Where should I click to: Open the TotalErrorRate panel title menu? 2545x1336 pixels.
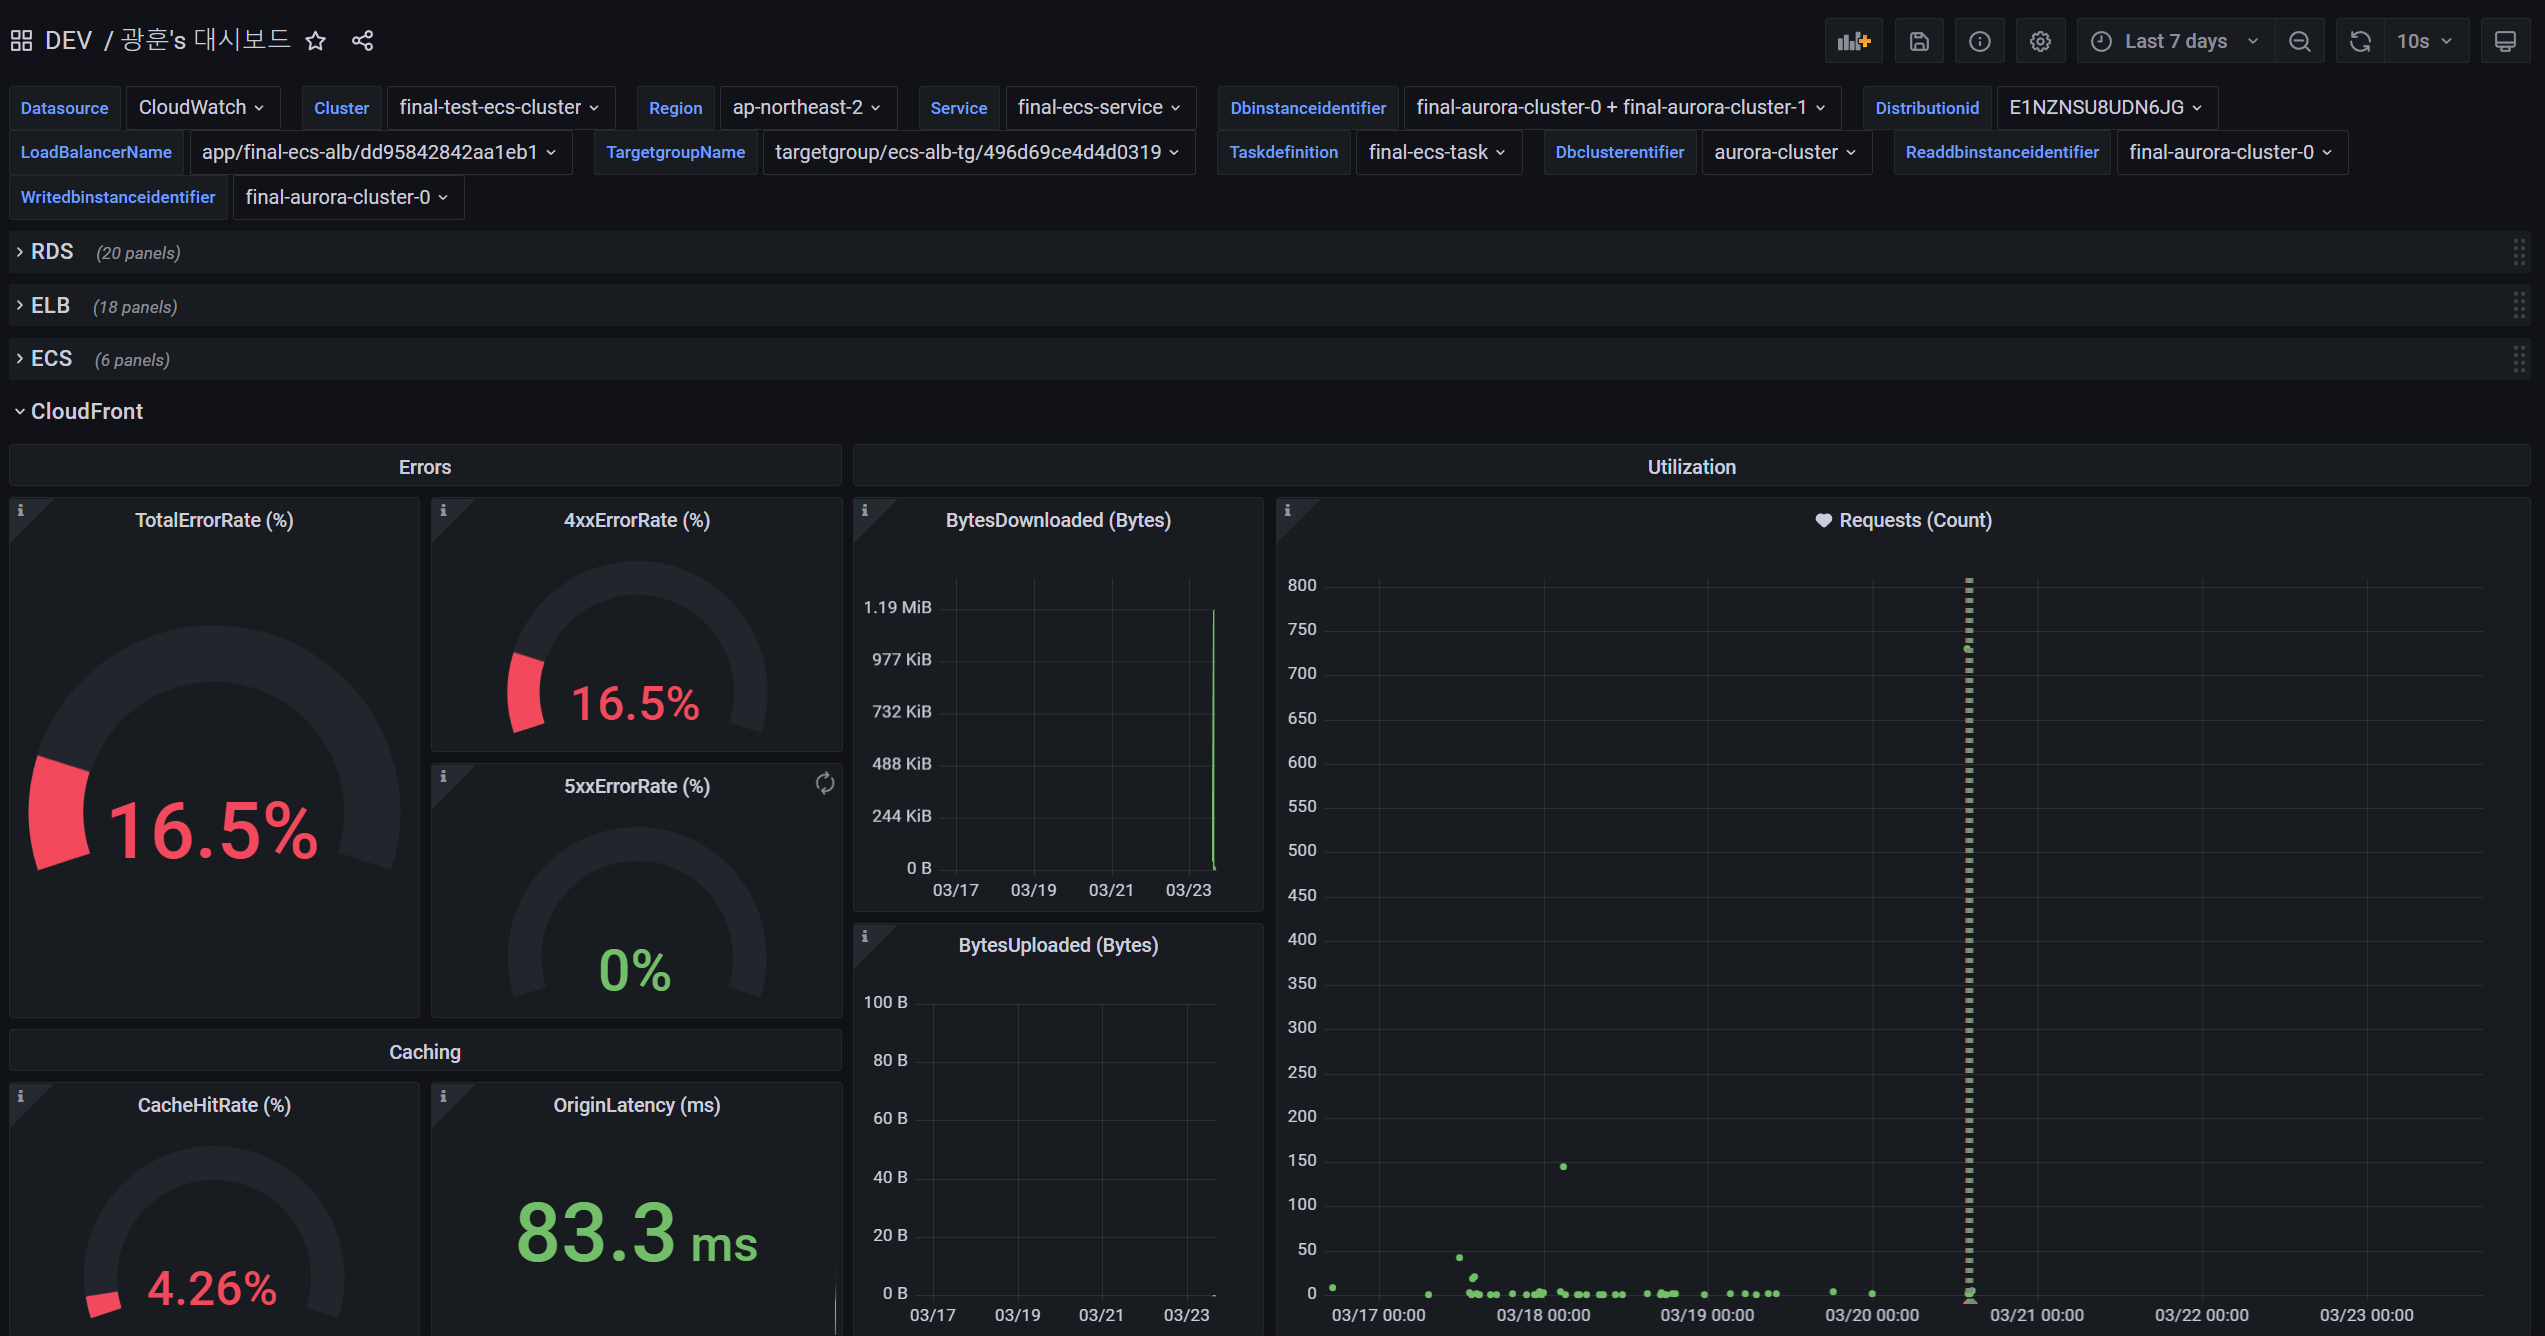click(214, 520)
